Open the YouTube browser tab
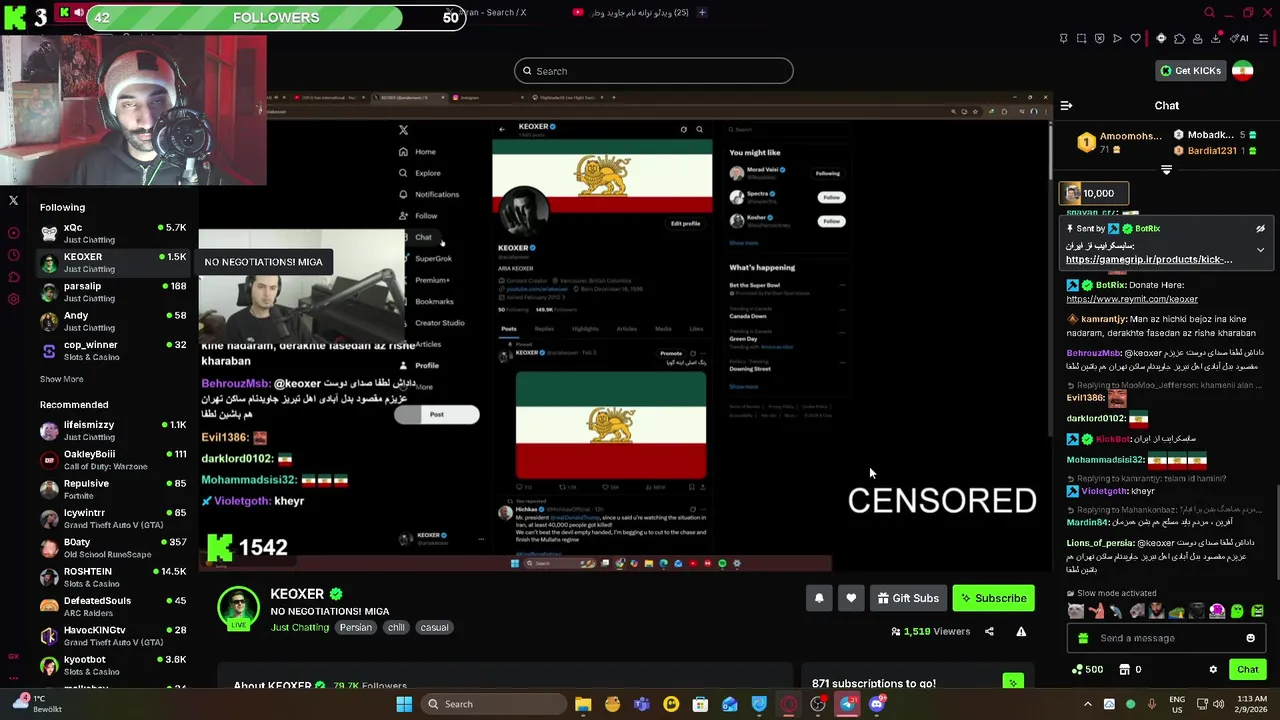 (633, 12)
